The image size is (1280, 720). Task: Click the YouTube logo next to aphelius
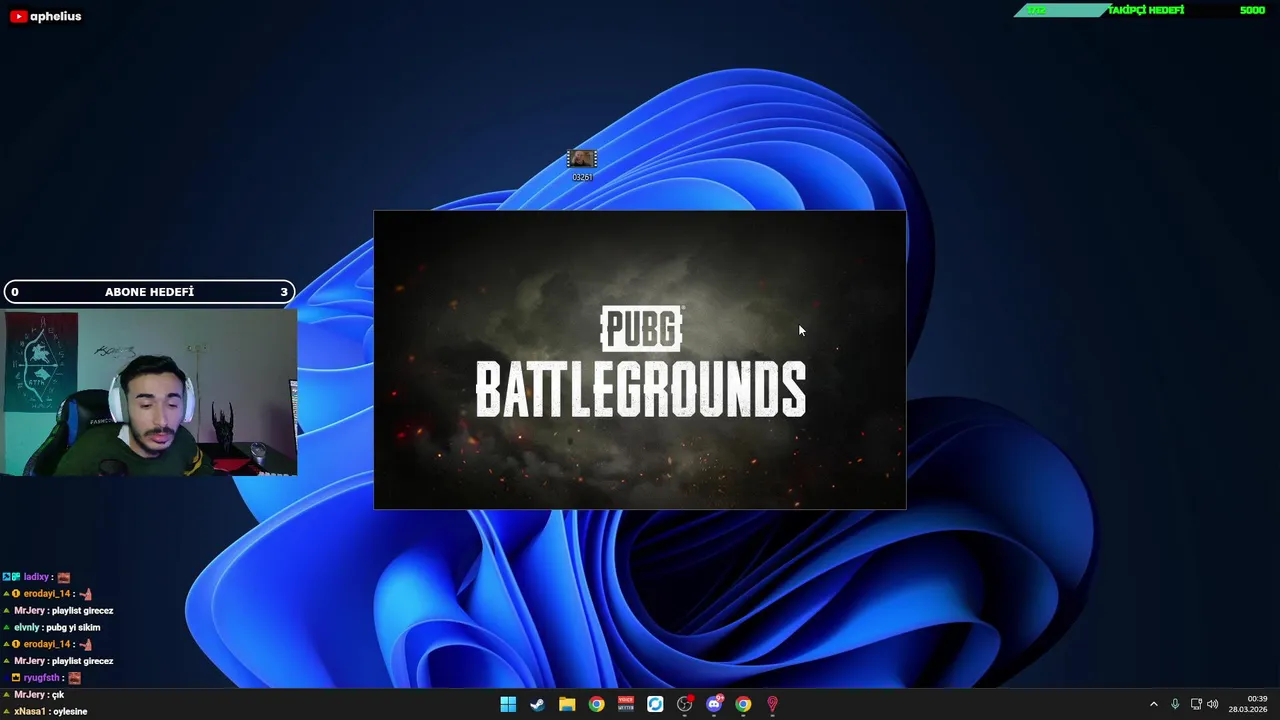point(18,16)
